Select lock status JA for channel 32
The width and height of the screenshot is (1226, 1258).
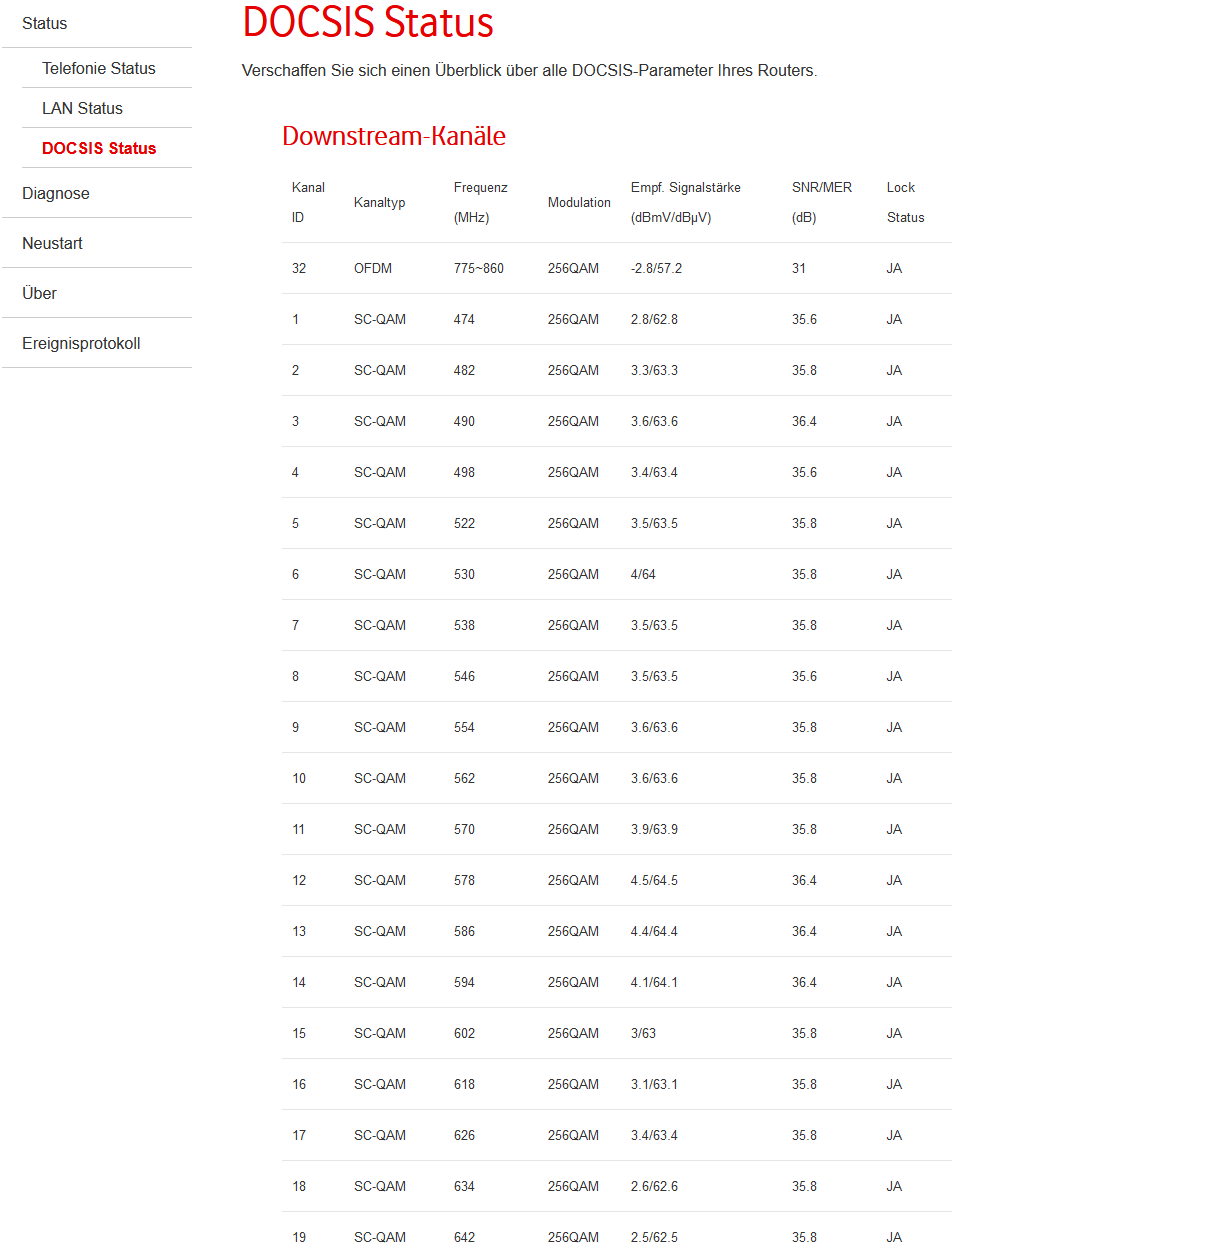[x=894, y=268]
